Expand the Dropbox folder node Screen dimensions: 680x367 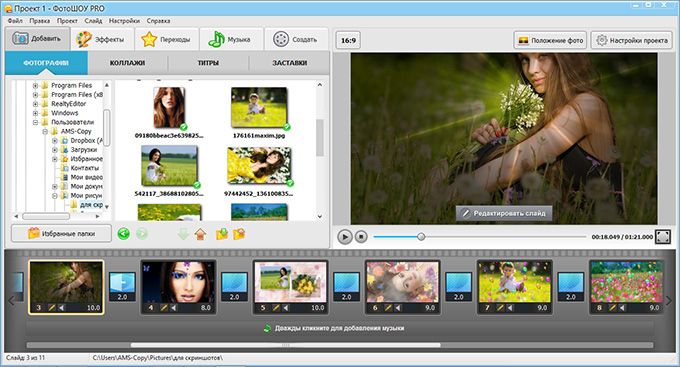coord(55,141)
